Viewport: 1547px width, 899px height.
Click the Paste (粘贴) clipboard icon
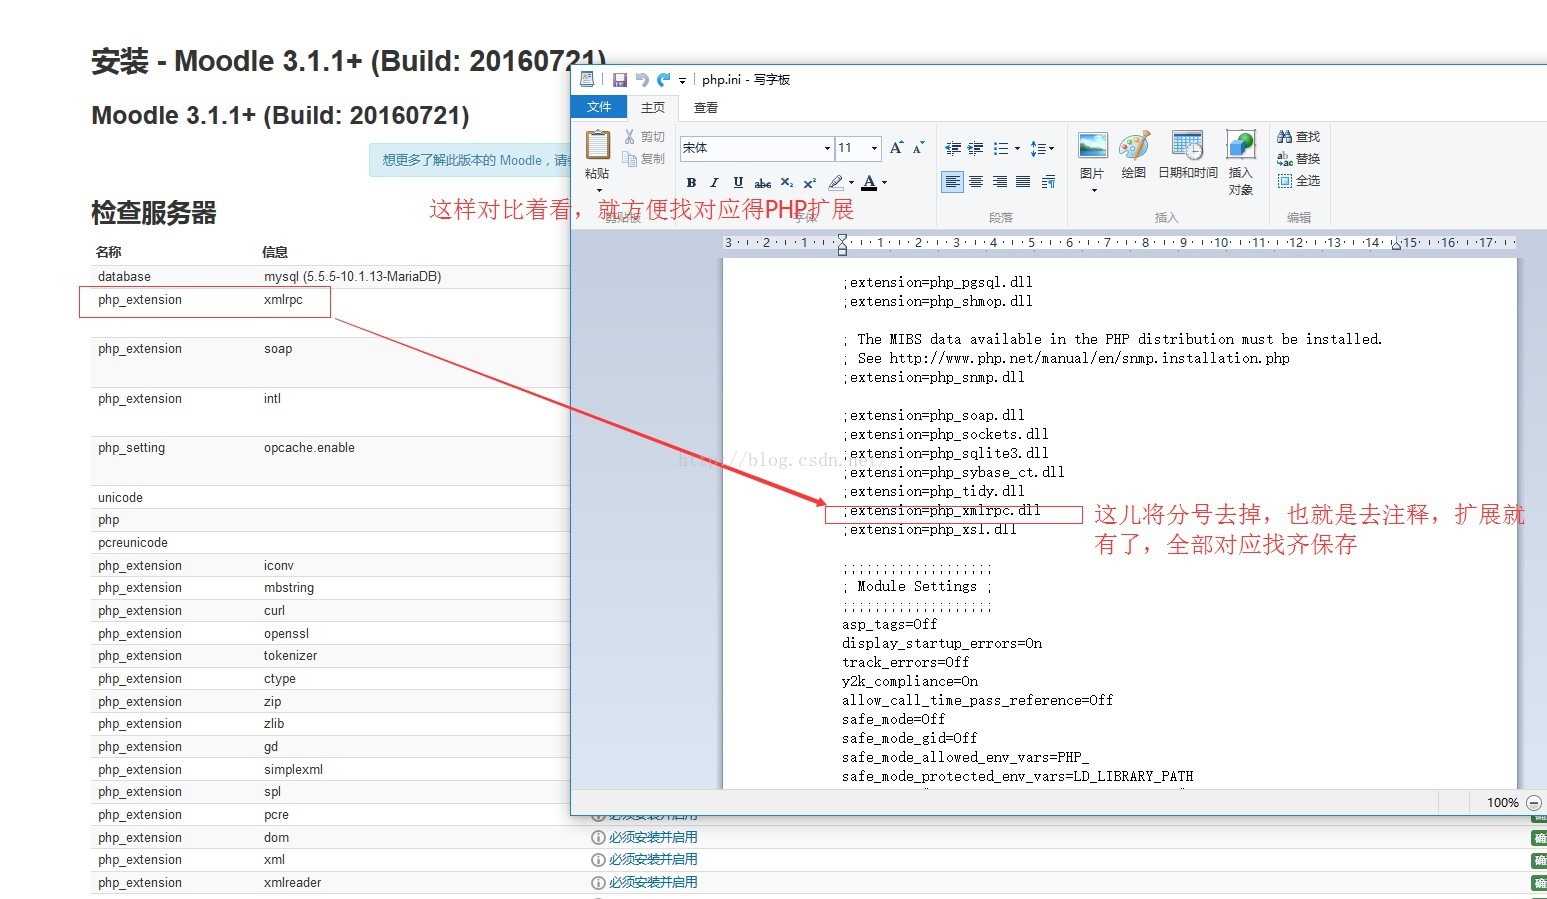coord(598,146)
